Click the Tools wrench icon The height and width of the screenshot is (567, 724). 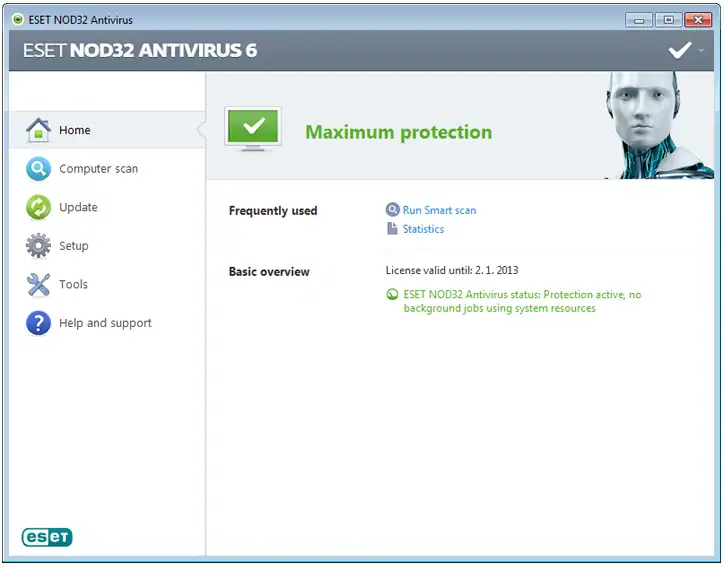[x=38, y=285]
